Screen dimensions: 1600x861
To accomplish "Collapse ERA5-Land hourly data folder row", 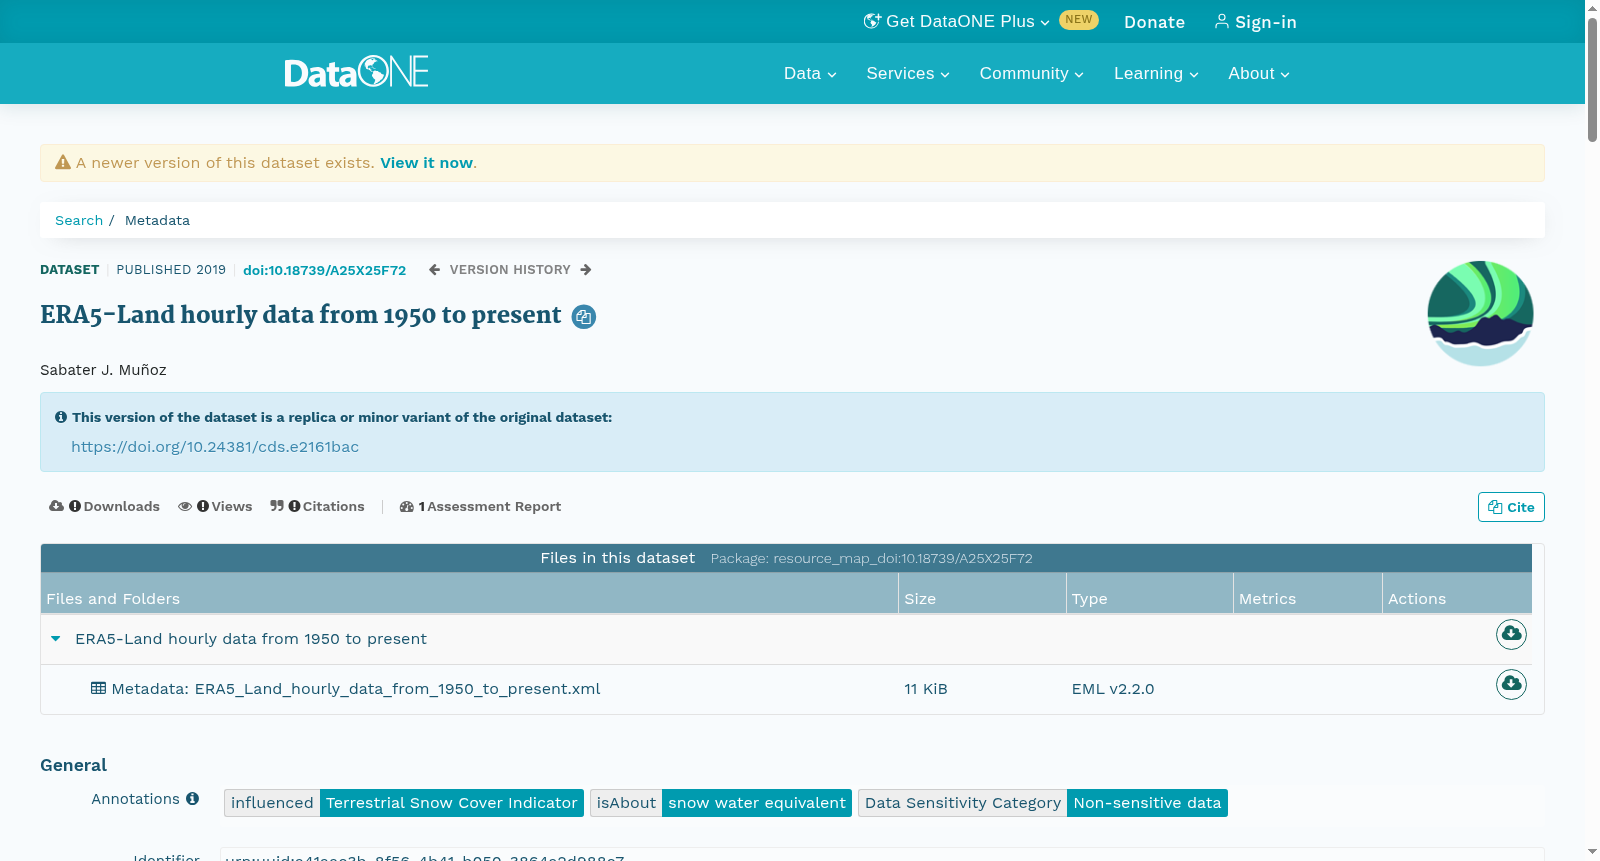I will coord(56,639).
